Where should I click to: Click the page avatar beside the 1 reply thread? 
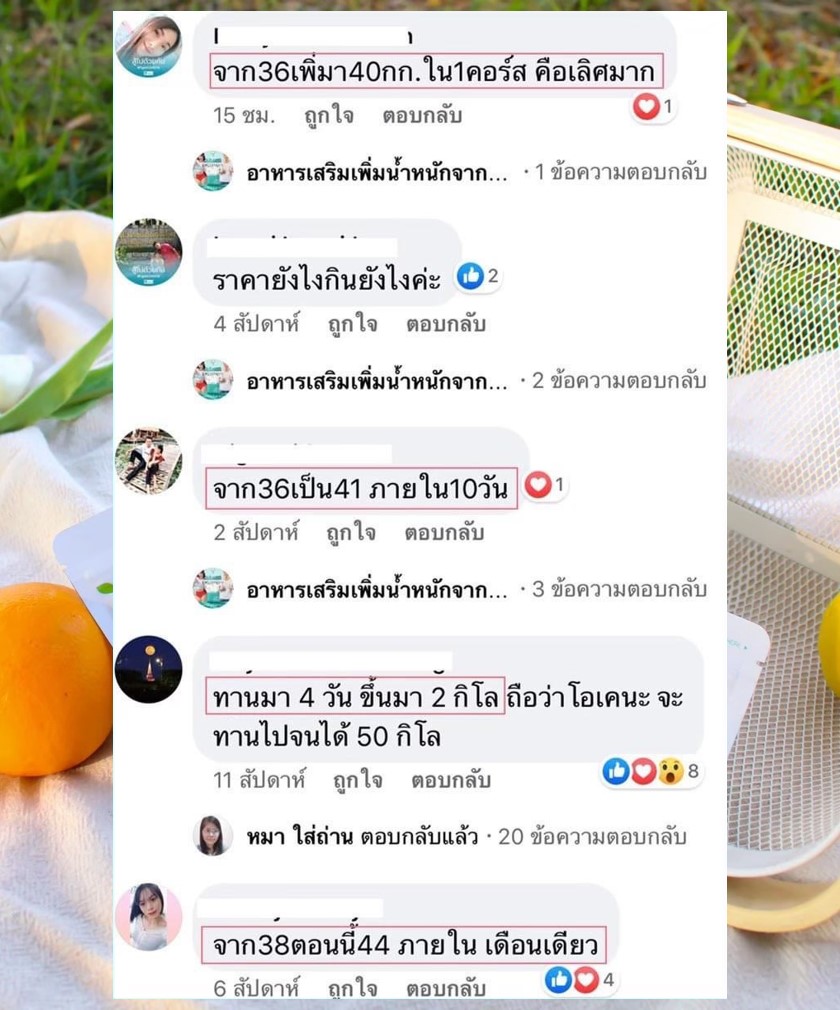213,171
